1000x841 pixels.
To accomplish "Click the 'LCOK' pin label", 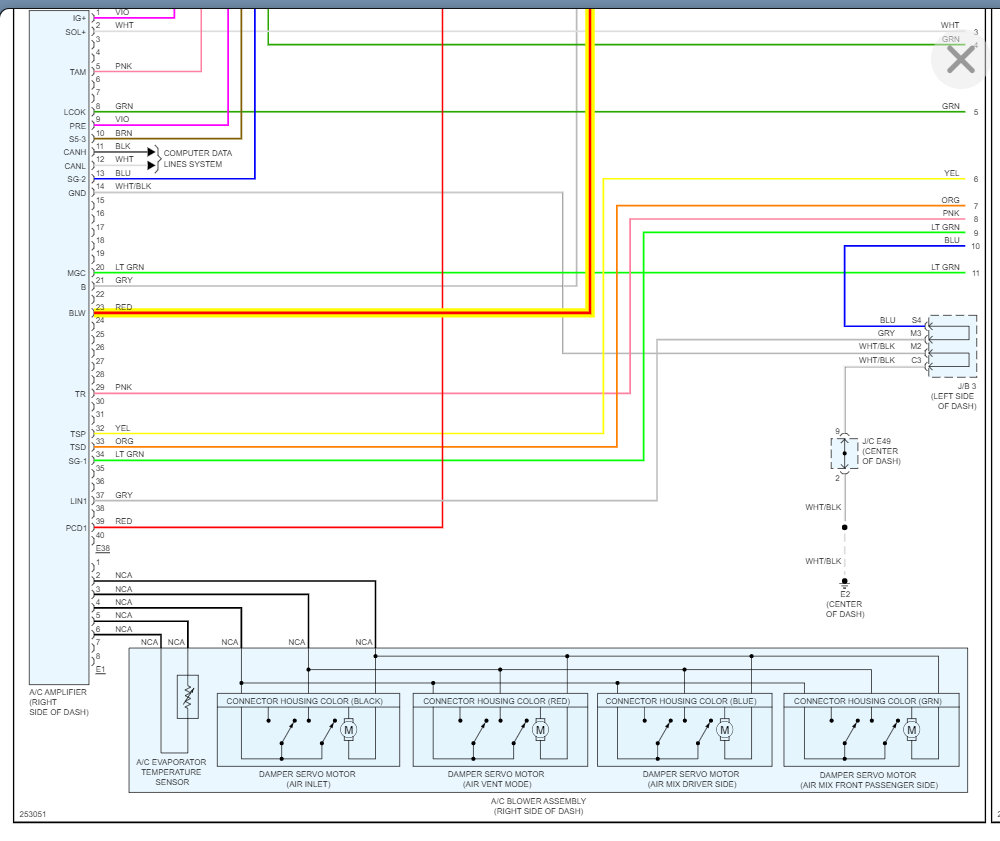I will coord(75,112).
